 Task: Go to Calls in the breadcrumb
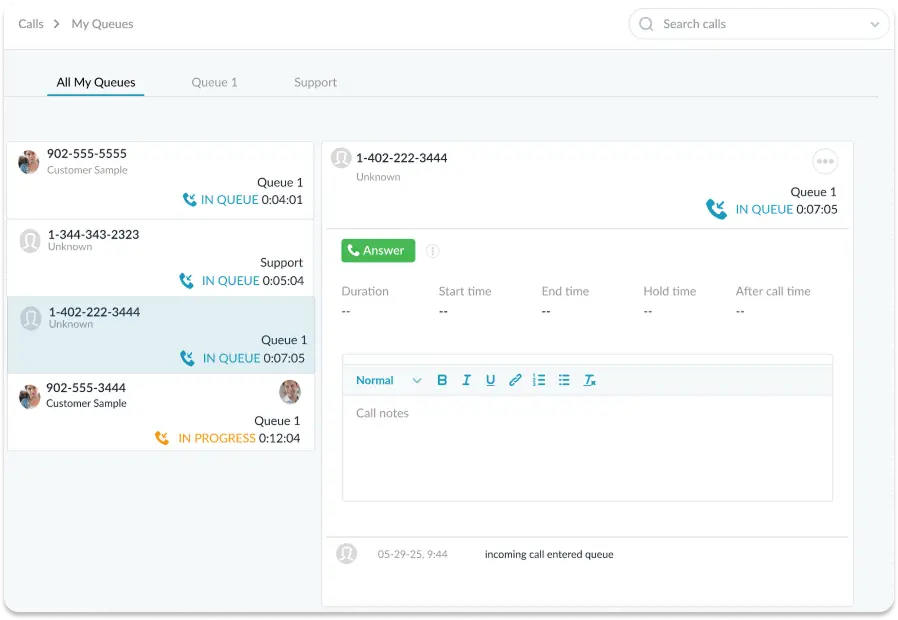[x=31, y=24]
